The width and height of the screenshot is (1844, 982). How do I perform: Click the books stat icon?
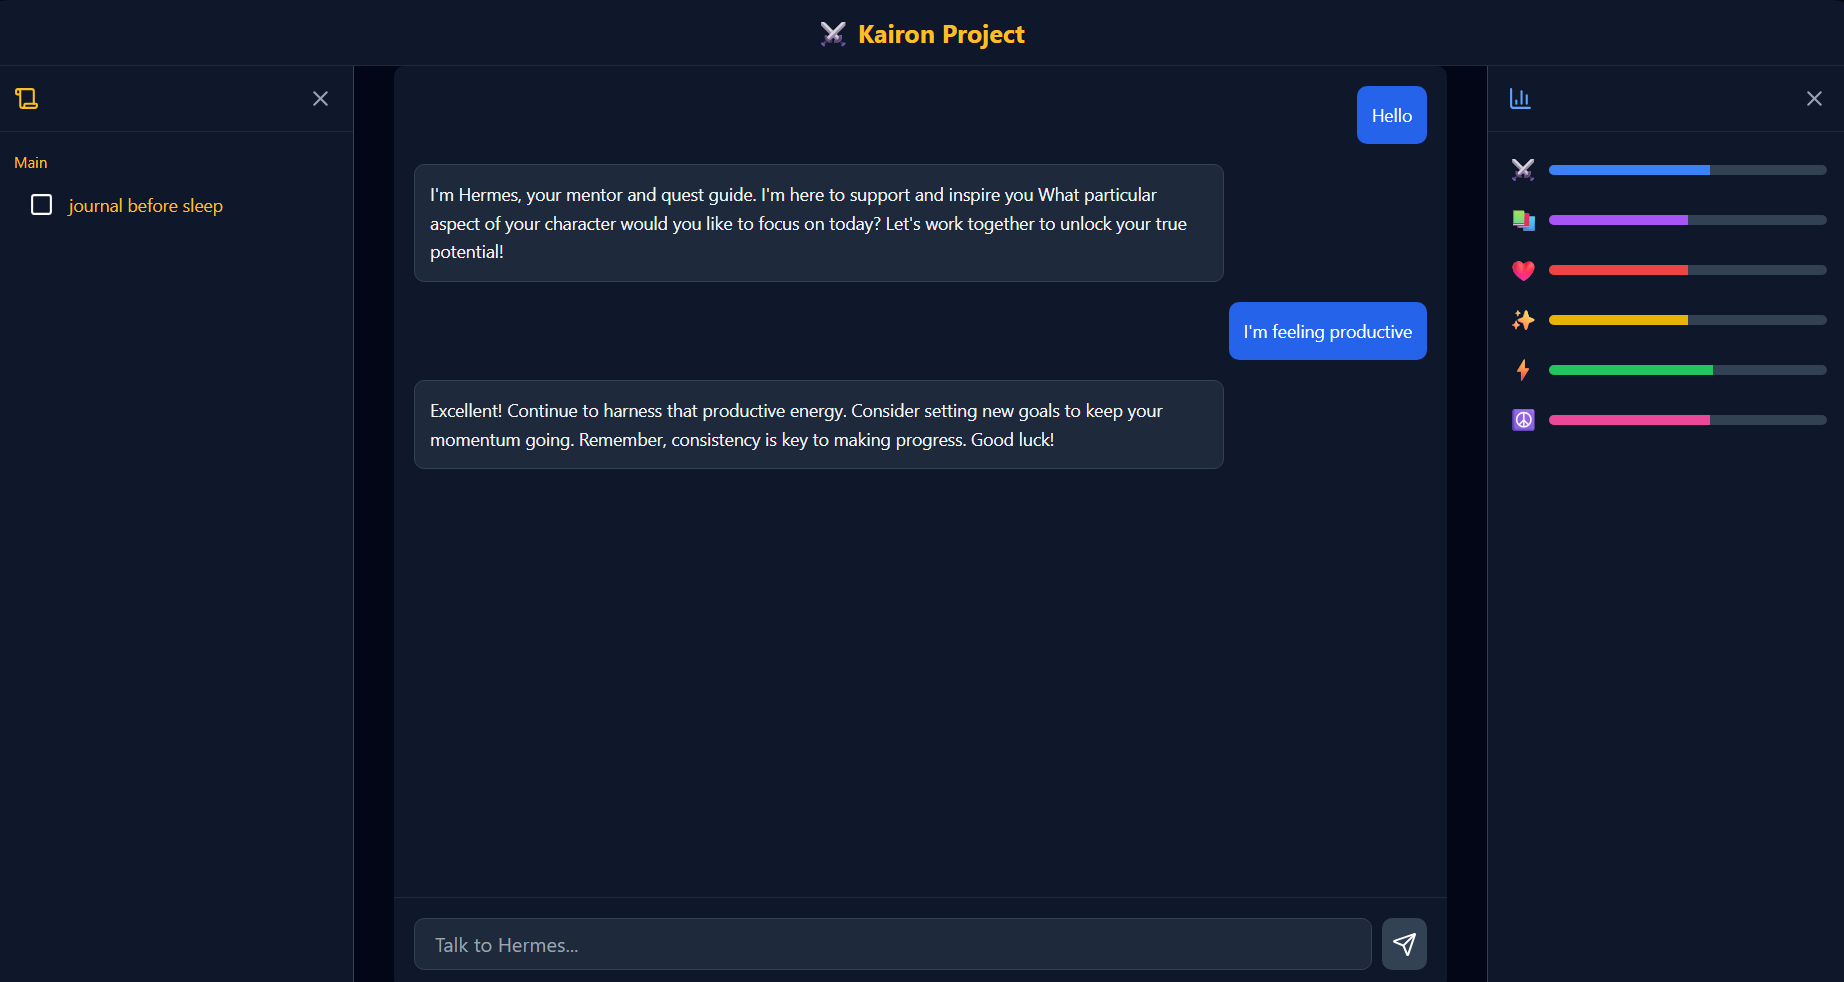(1523, 220)
